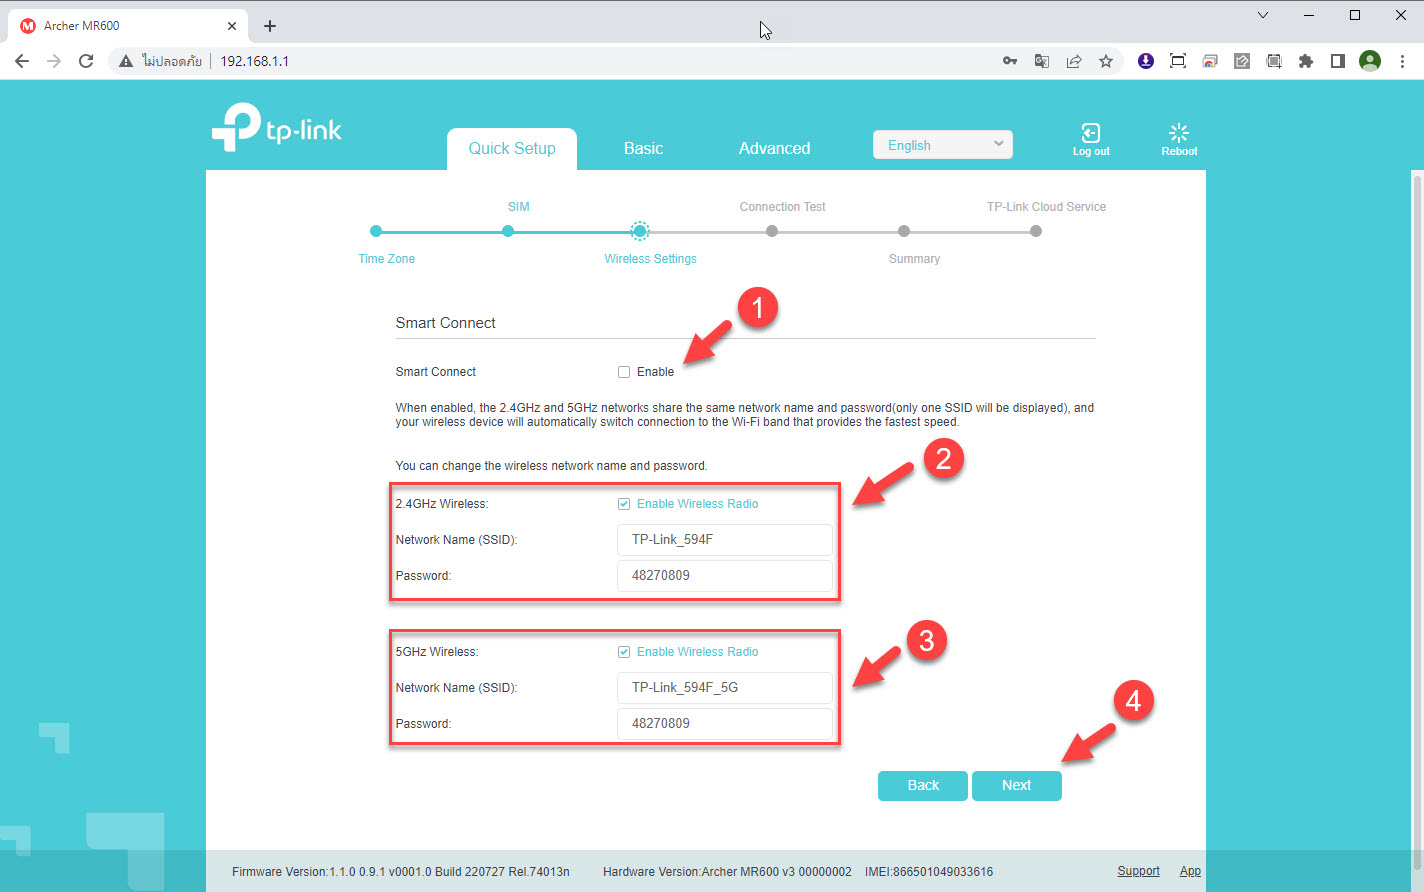Image resolution: width=1424 pixels, height=892 pixels.
Task: Click the Wireless Settings step marker
Action: click(x=640, y=231)
